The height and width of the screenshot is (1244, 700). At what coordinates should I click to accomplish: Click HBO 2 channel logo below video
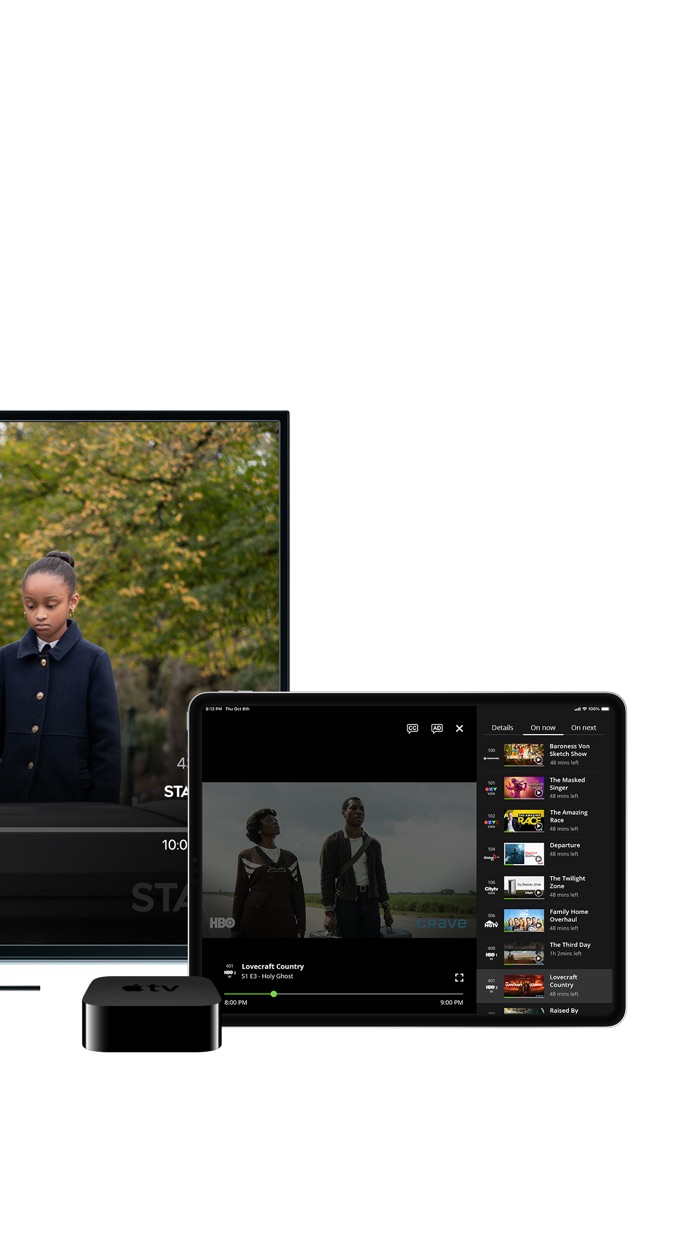click(230, 973)
